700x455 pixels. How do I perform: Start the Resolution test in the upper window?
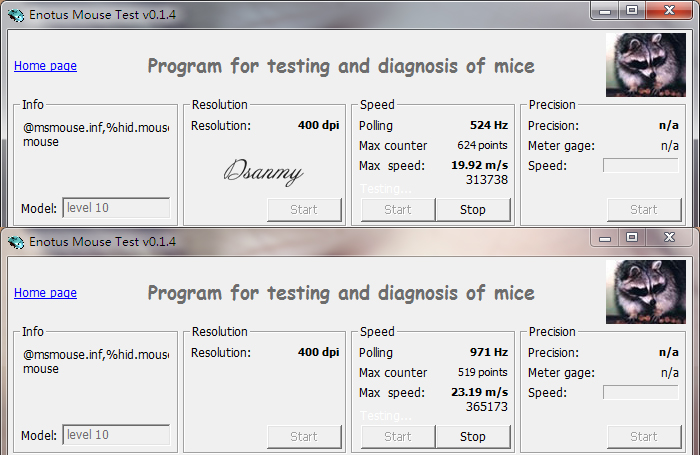coord(304,210)
